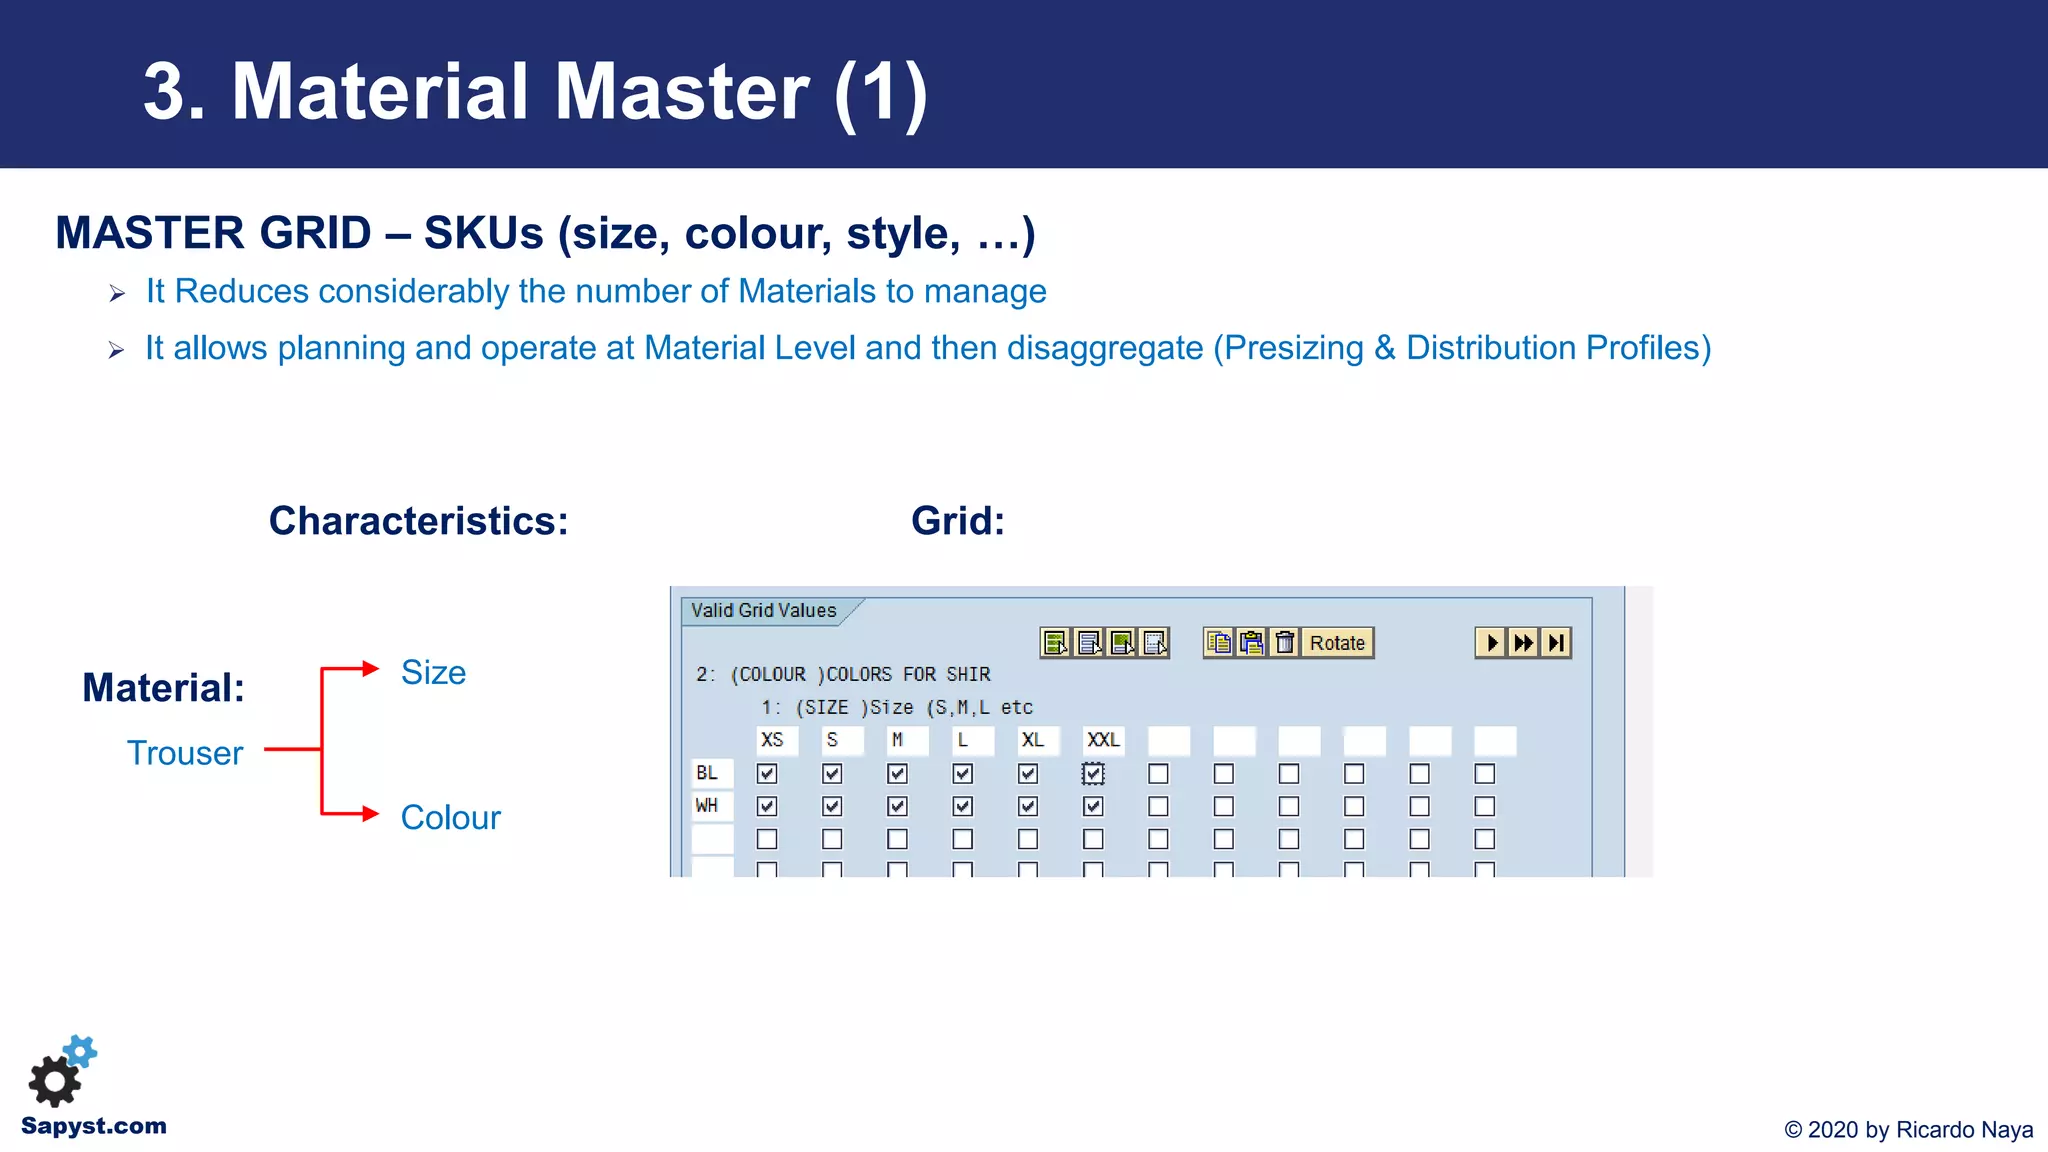This screenshot has height=1152, width=2048.
Task: Click the L size column header field
Action: point(973,741)
